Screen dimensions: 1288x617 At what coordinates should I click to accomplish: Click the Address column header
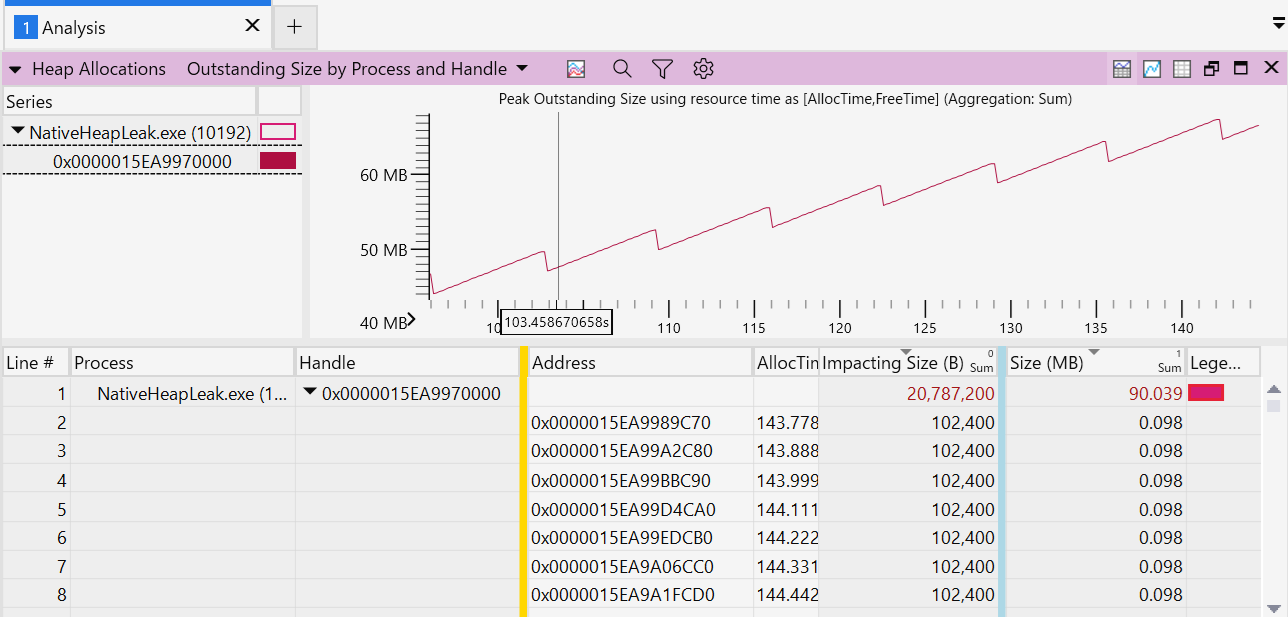[640, 363]
